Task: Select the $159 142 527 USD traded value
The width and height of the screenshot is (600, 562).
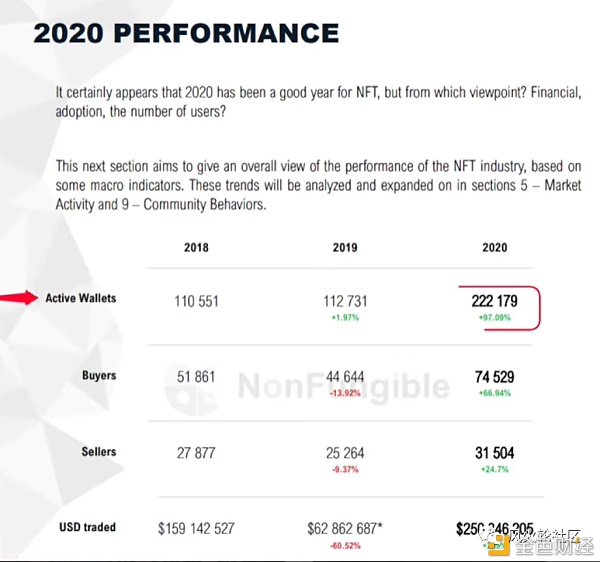Action: point(197,528)
